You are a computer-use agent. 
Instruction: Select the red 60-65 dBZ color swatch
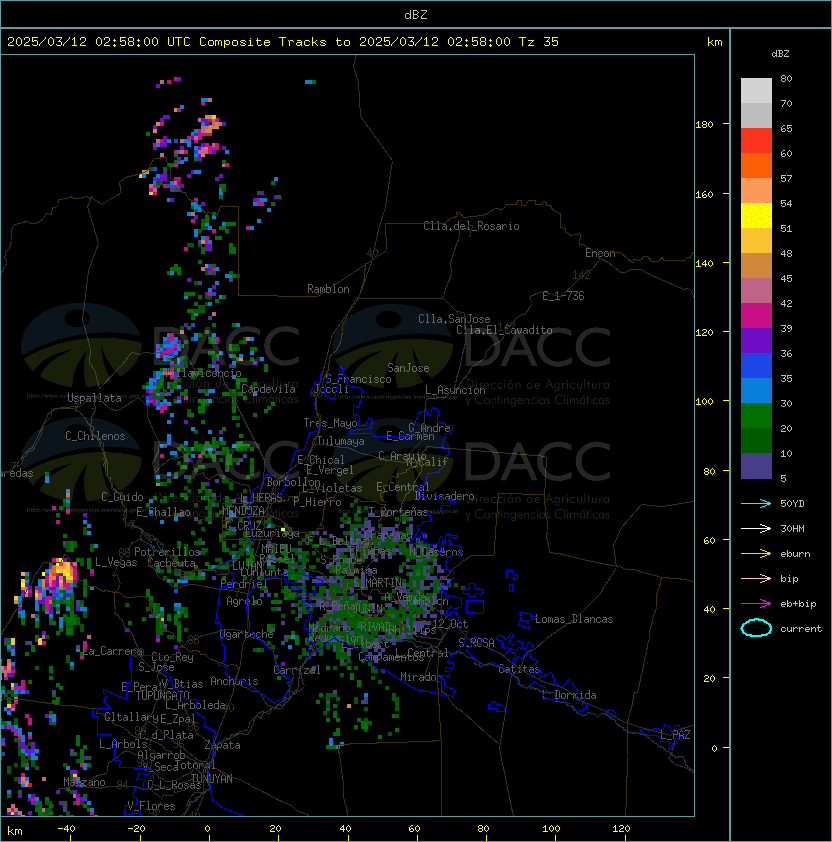[x=756, y=141]
